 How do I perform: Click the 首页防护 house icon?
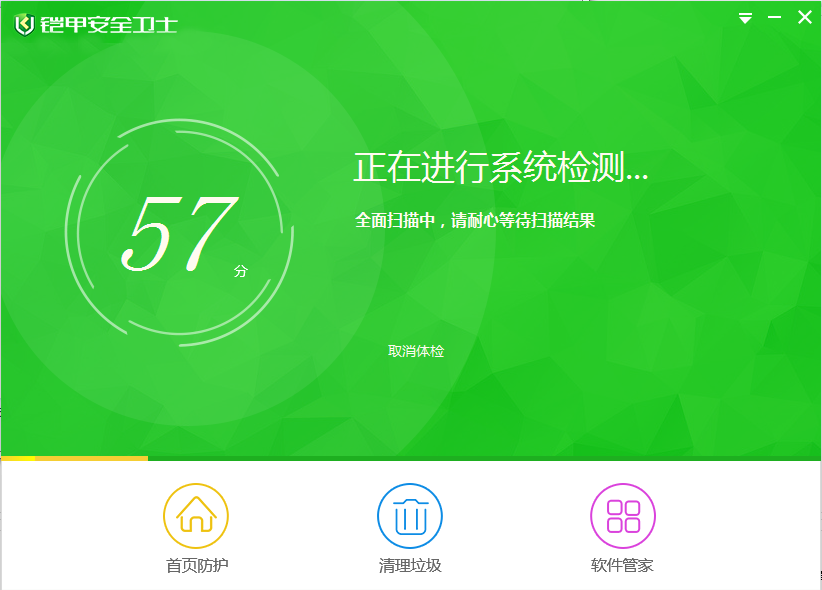click(196, 516)
